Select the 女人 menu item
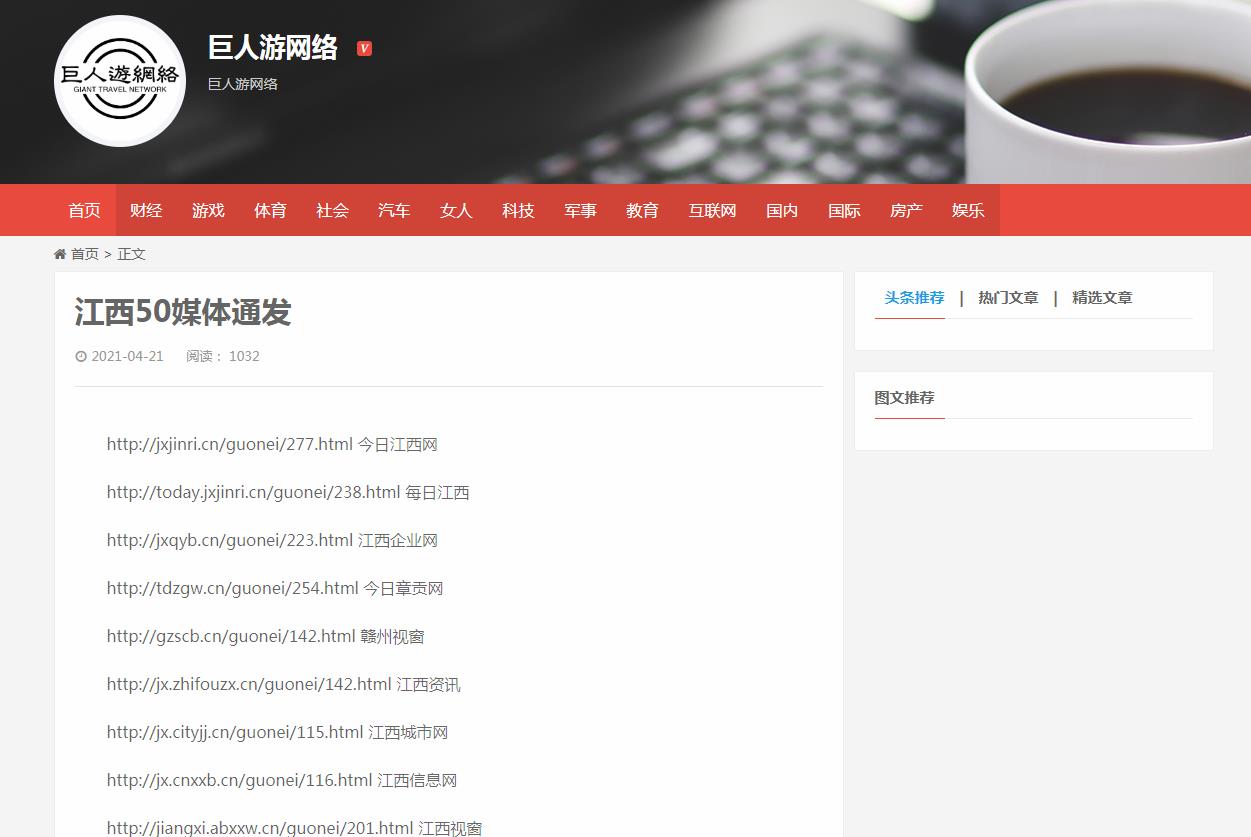 (x=456, y=210)
